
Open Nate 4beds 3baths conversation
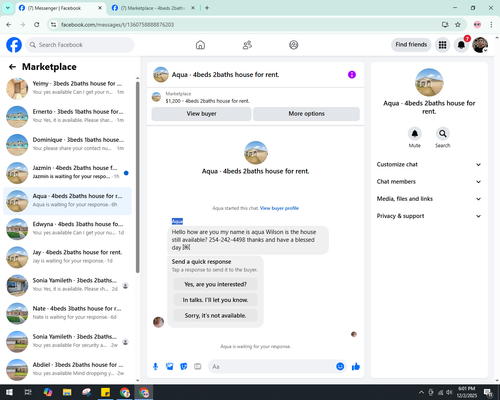point(67,314)
